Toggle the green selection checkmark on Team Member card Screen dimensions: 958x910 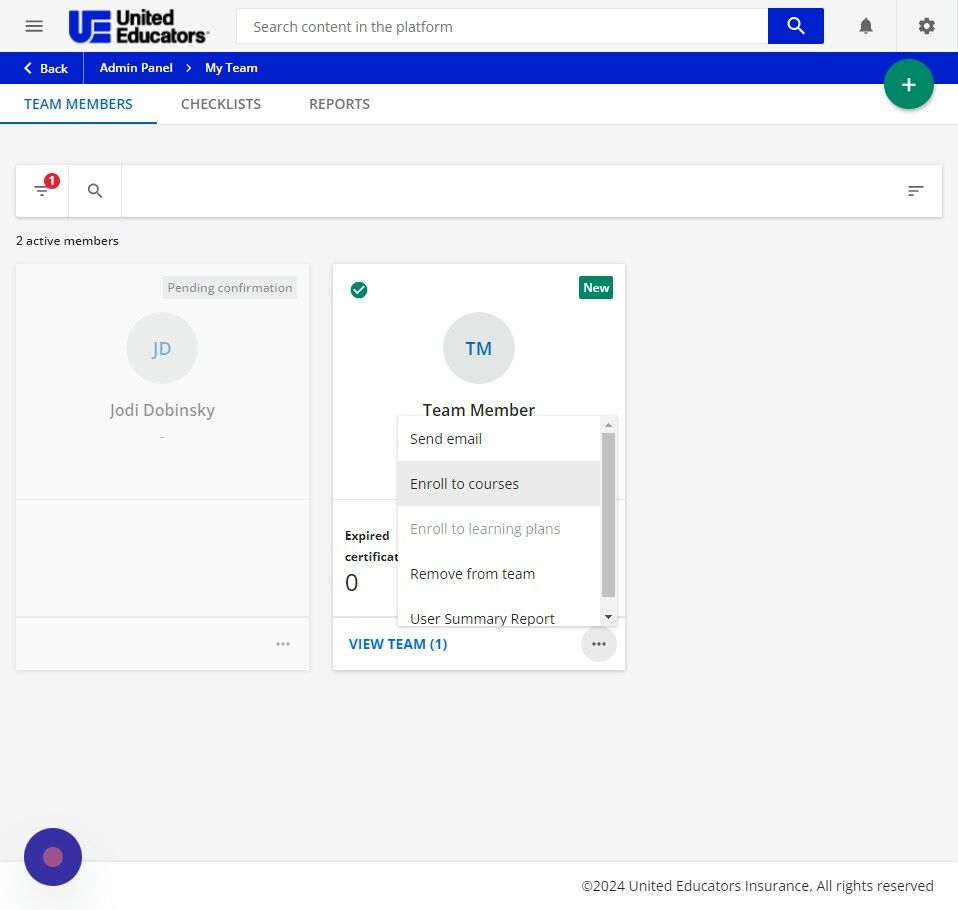pos(359,290)
